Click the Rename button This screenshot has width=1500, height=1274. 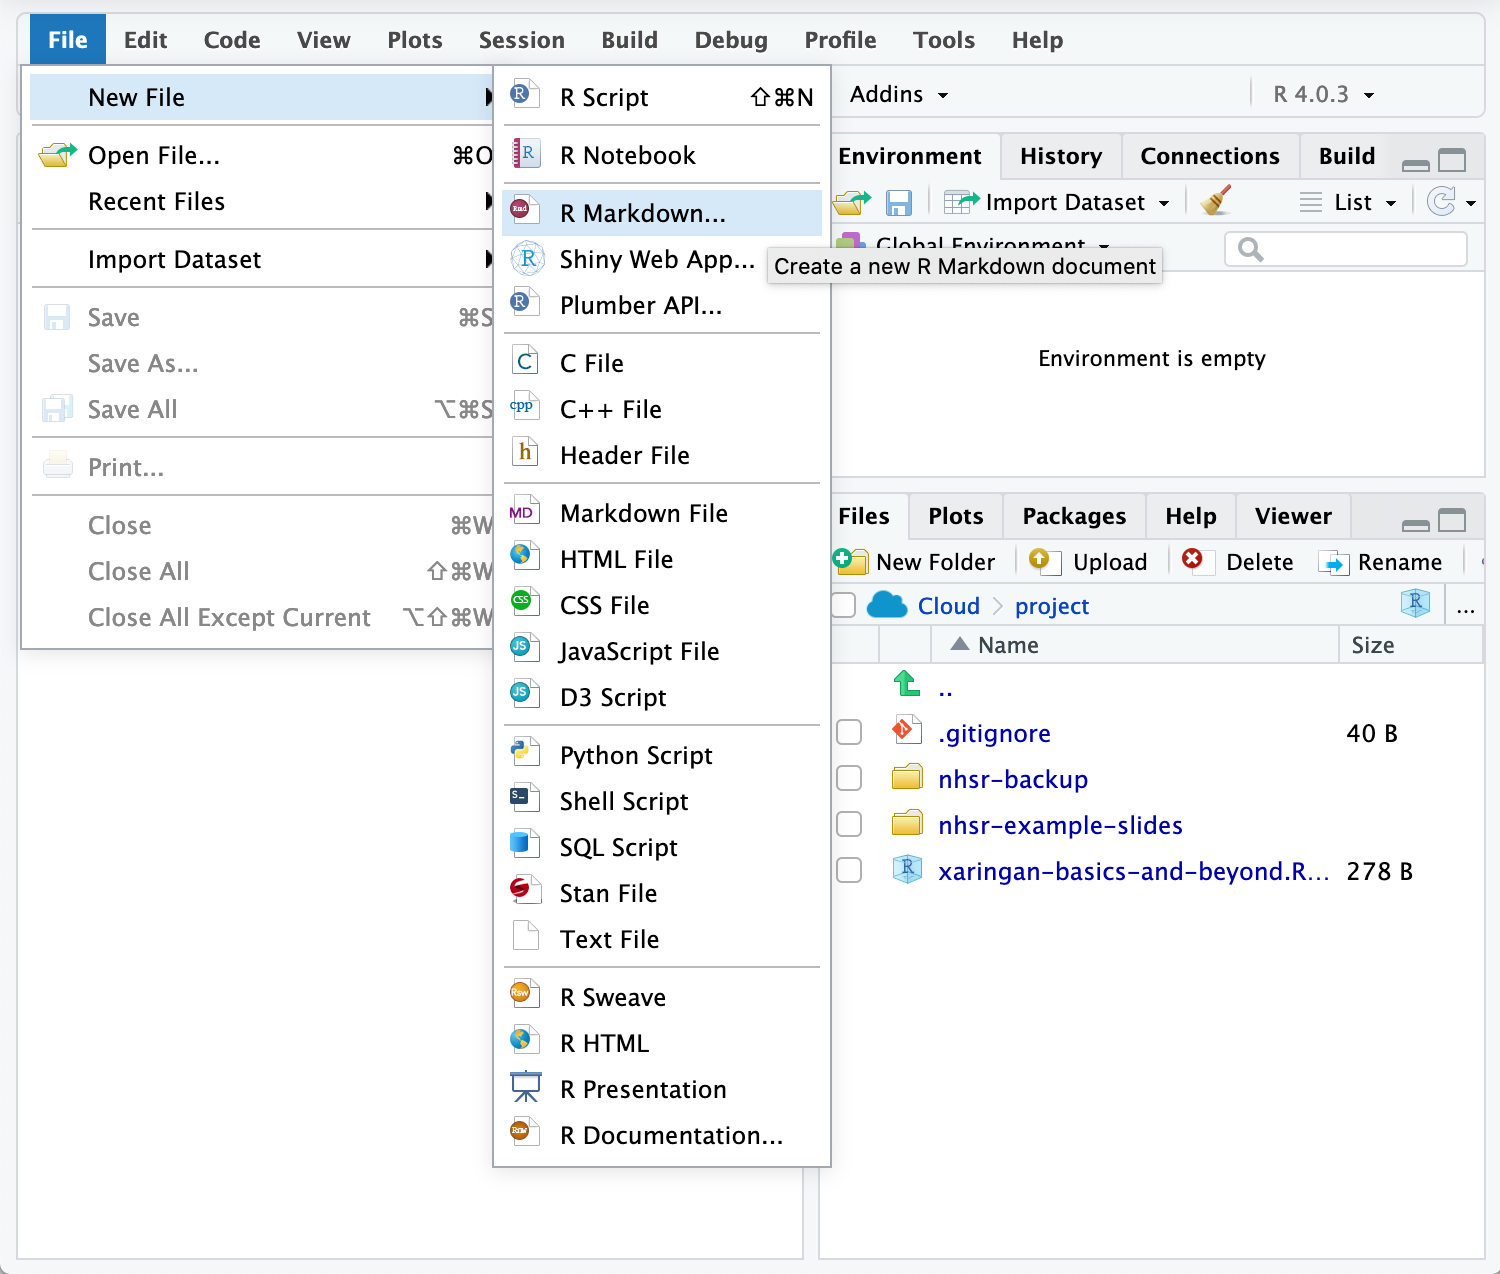point(1381,562)
